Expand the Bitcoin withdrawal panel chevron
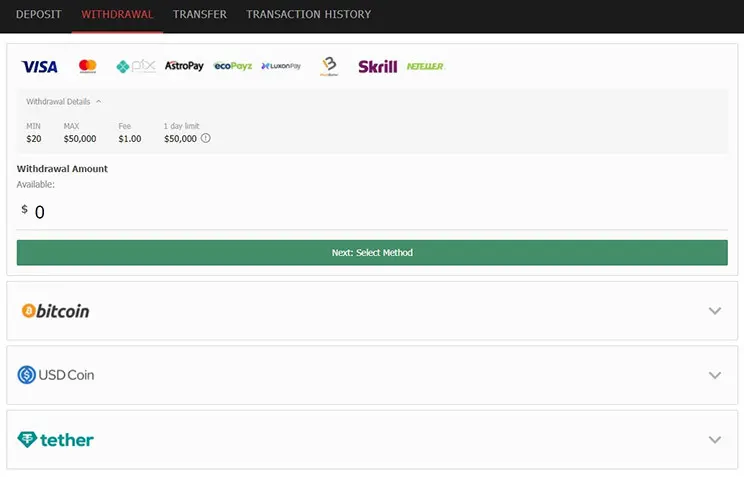 pyautogui.click(x=714, y=311)
